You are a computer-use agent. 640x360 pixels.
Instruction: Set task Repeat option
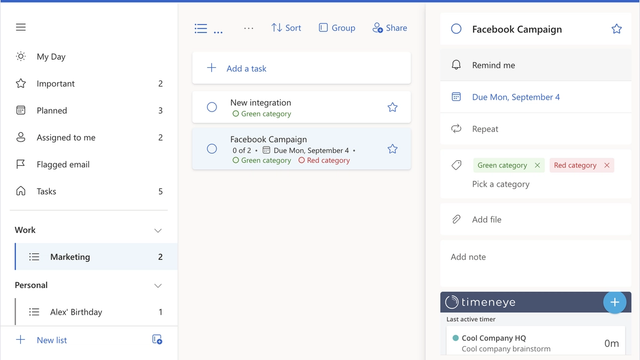pyautogui.click(x=536, y=129)
